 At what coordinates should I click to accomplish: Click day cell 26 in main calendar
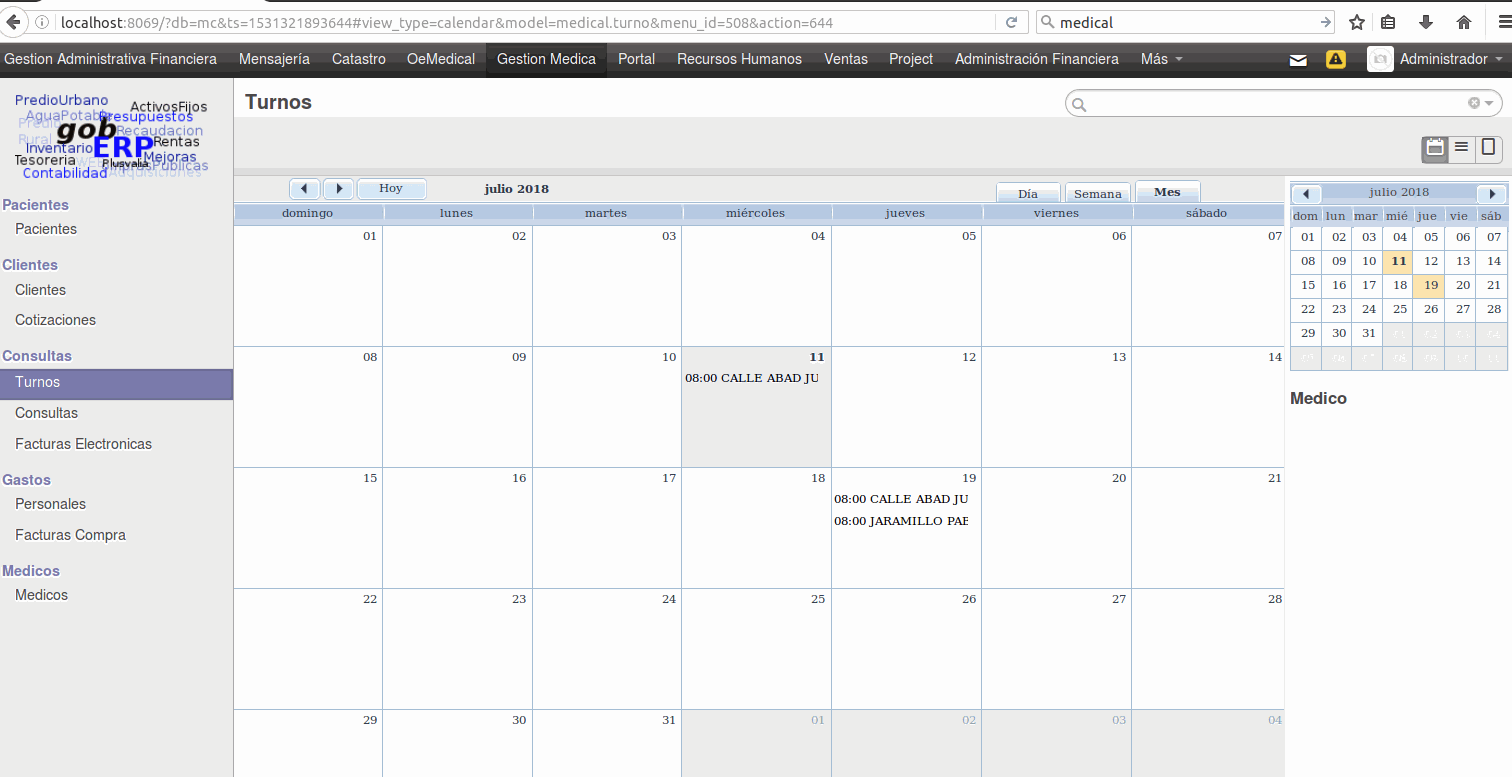tap(906, 649)
